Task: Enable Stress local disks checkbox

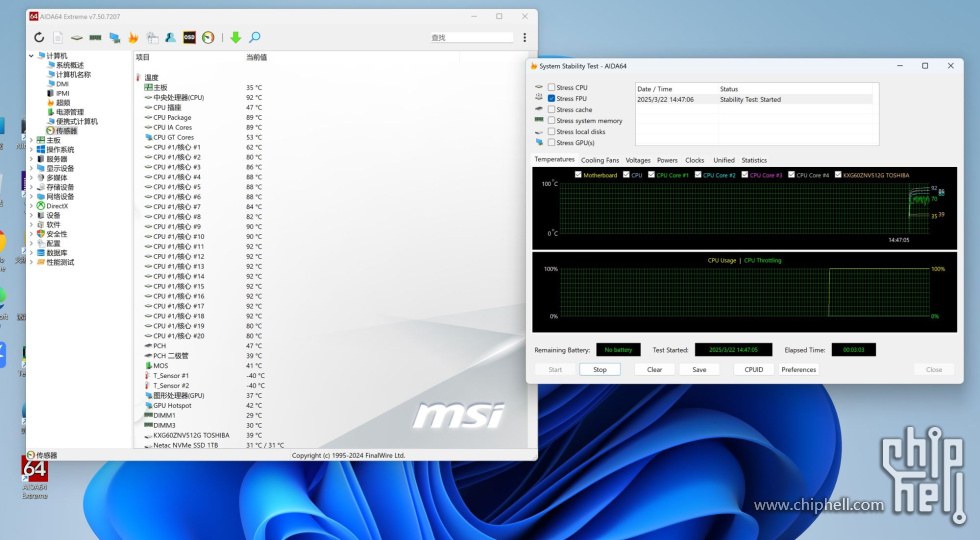Action: coord(551,131)
